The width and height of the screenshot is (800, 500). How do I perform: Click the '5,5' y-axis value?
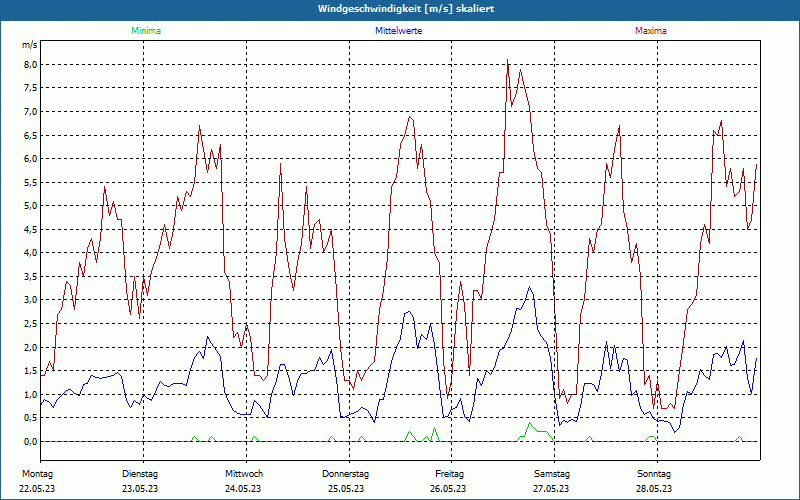click(31, 182)
